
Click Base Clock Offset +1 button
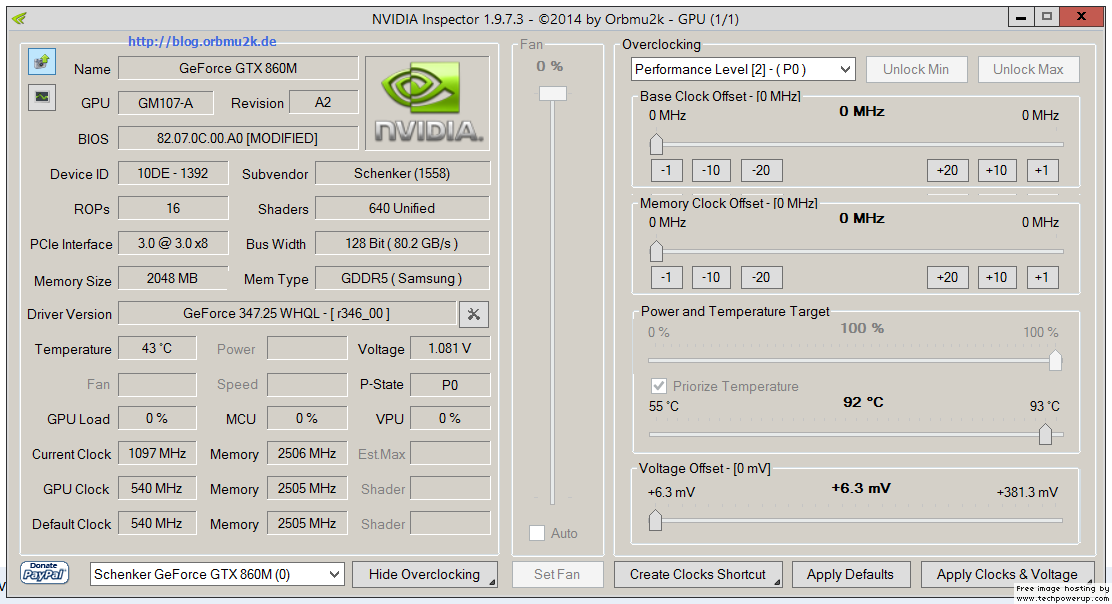click(x=1041, y=170)
